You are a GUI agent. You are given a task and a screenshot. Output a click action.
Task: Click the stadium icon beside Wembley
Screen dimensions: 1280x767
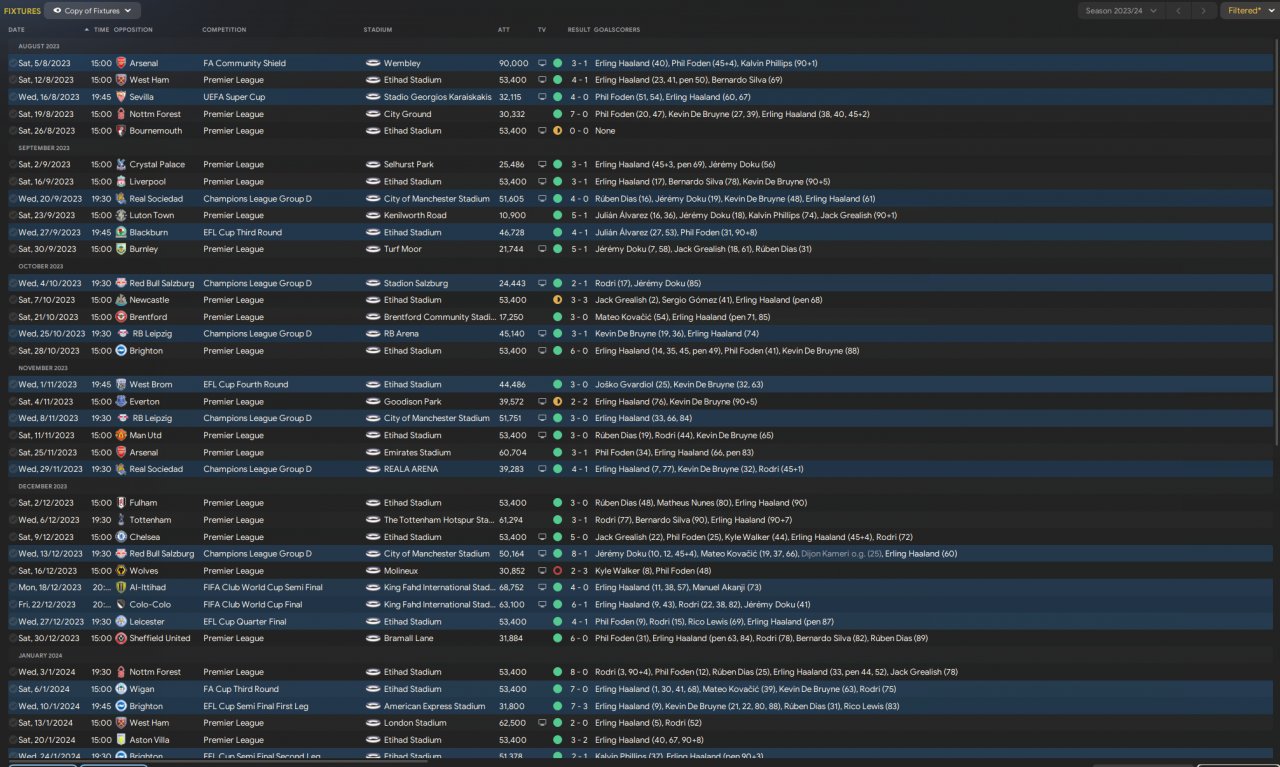373,63
